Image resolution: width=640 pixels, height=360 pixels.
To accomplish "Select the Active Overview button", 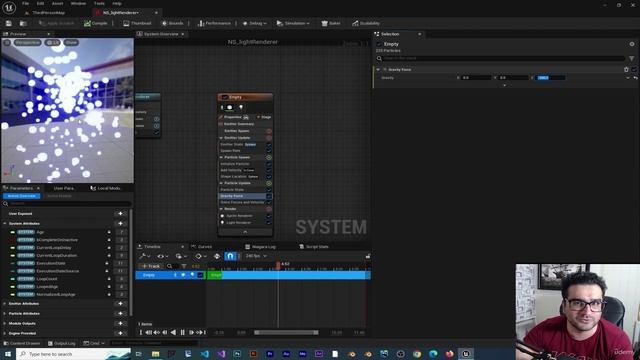I will coord(22,196).
